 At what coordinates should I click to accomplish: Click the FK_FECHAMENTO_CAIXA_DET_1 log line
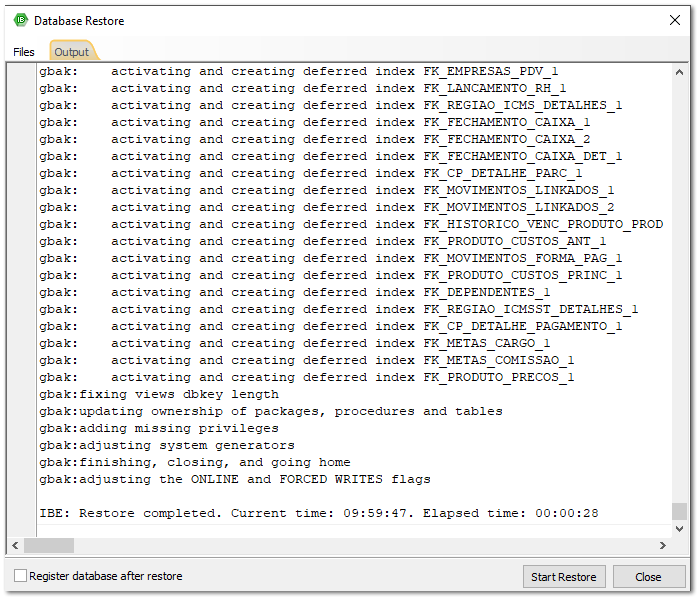(x=331, y=156)
